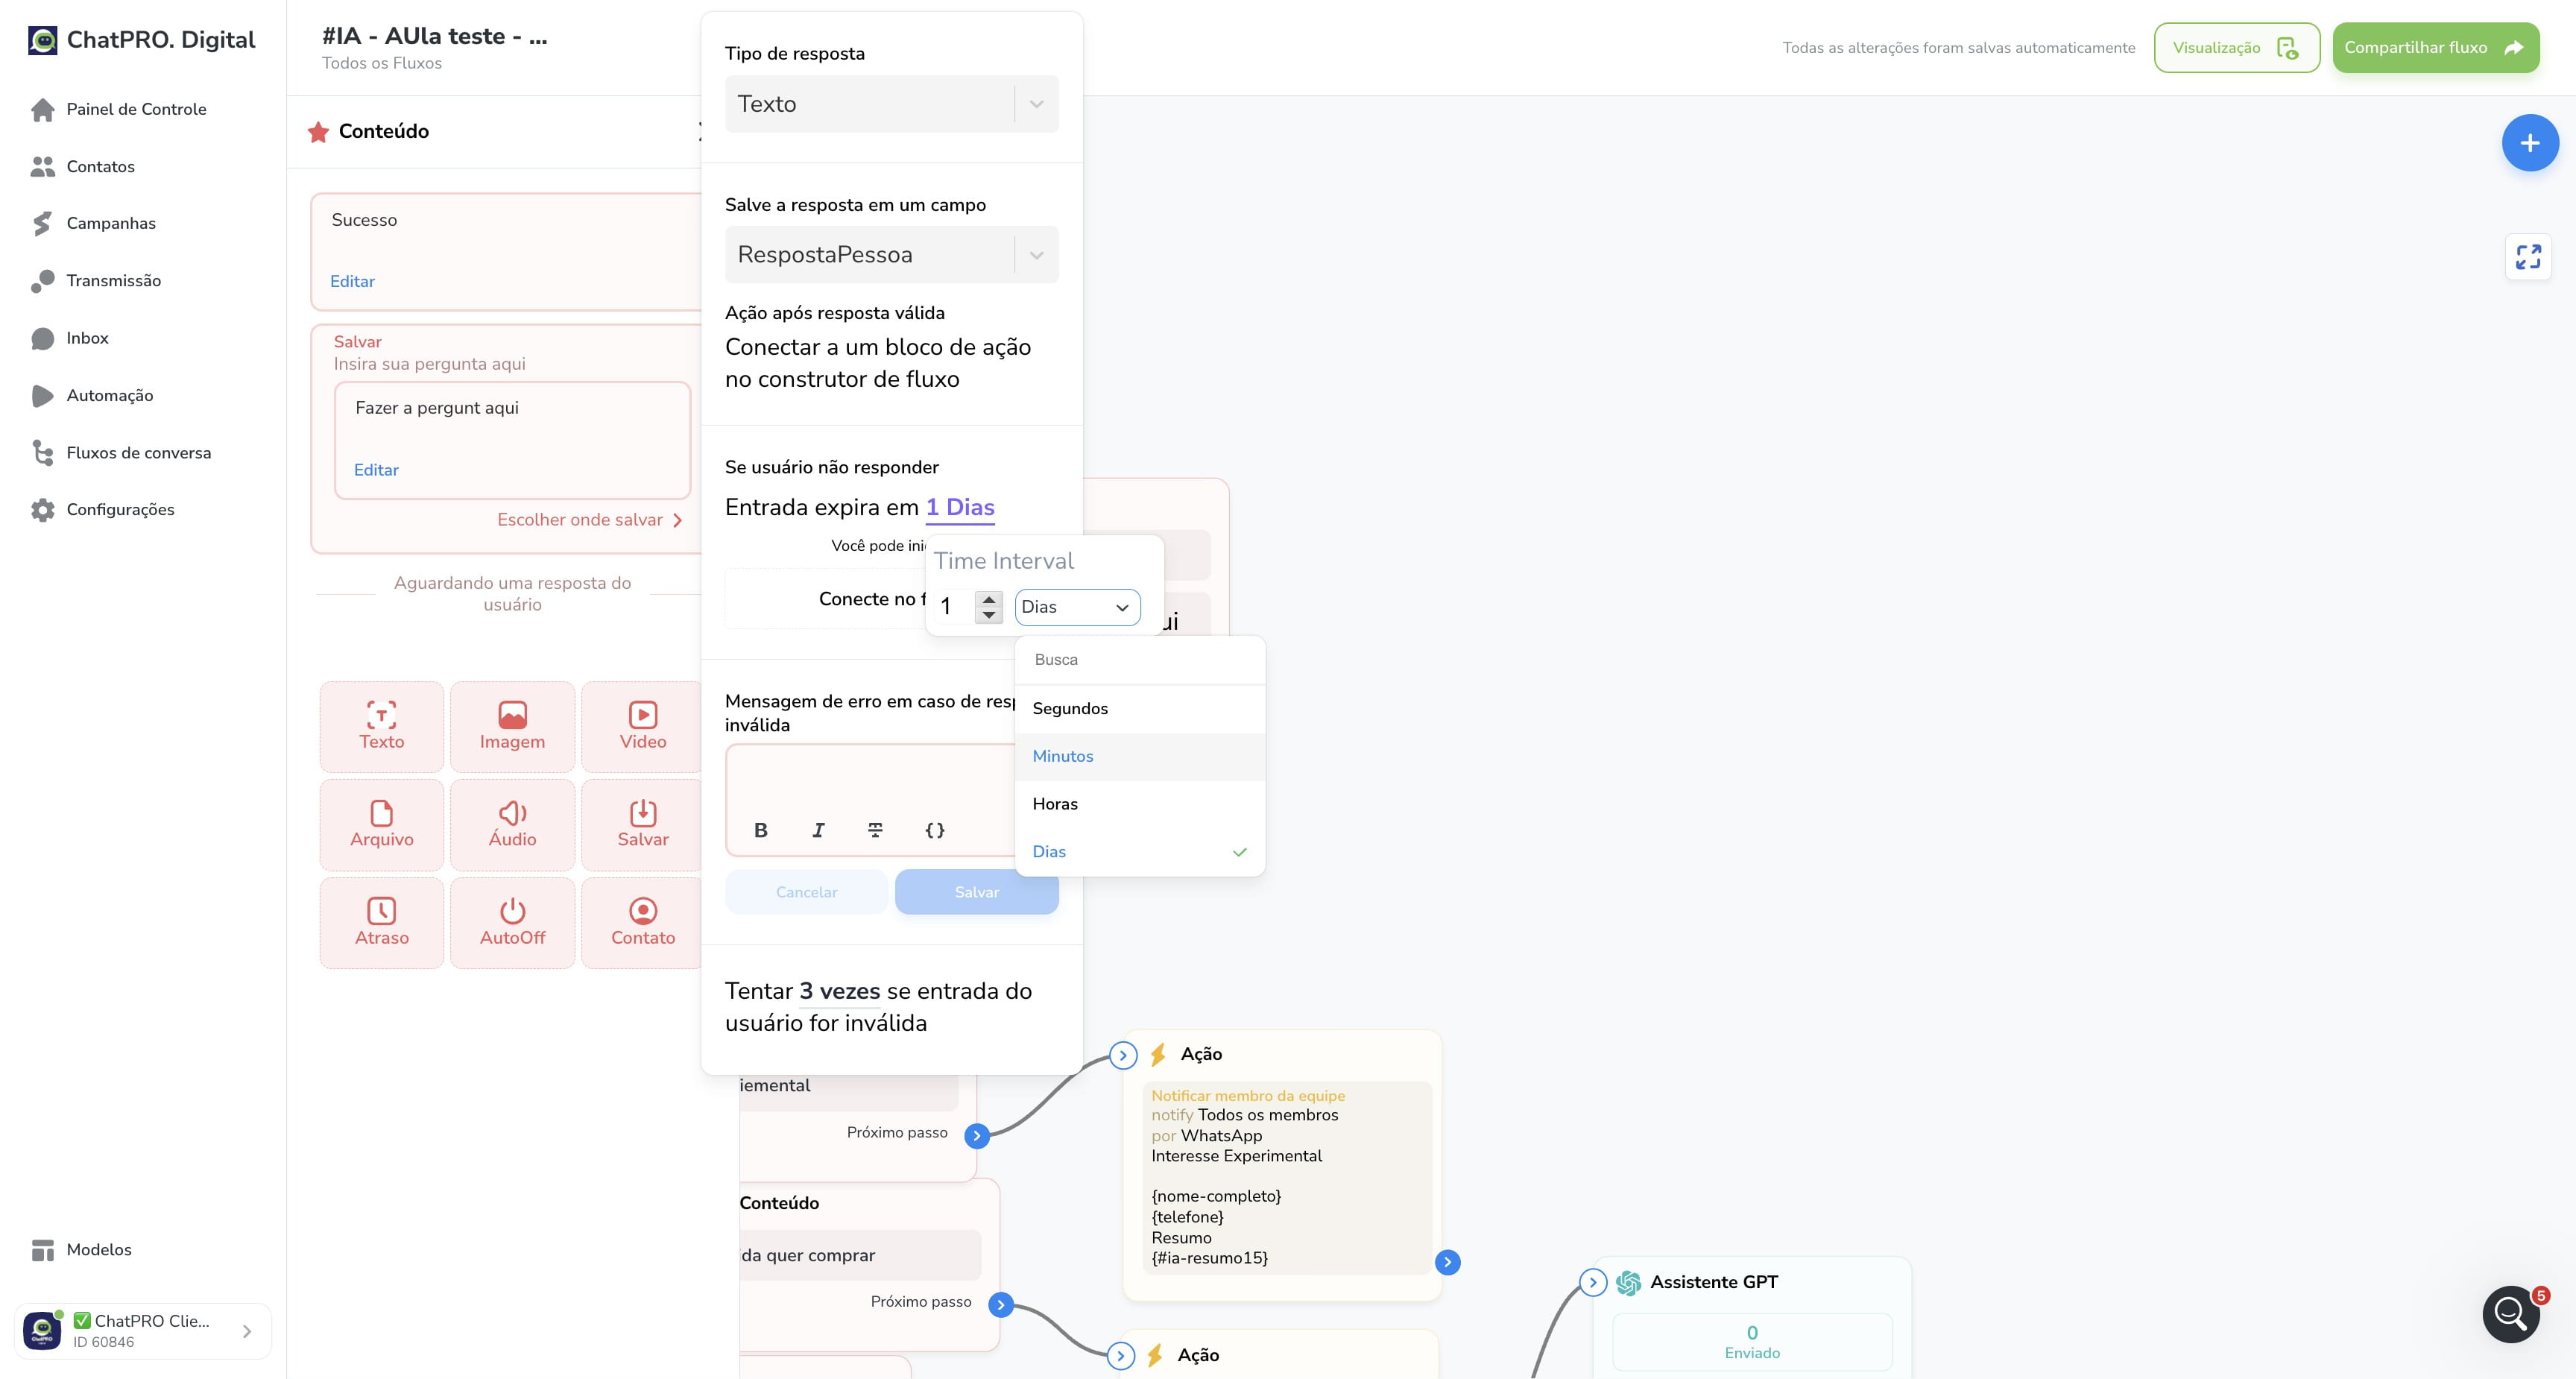Expand Escolher onde salvar chevron
2576x1379 pixels.
click(677, 520)
